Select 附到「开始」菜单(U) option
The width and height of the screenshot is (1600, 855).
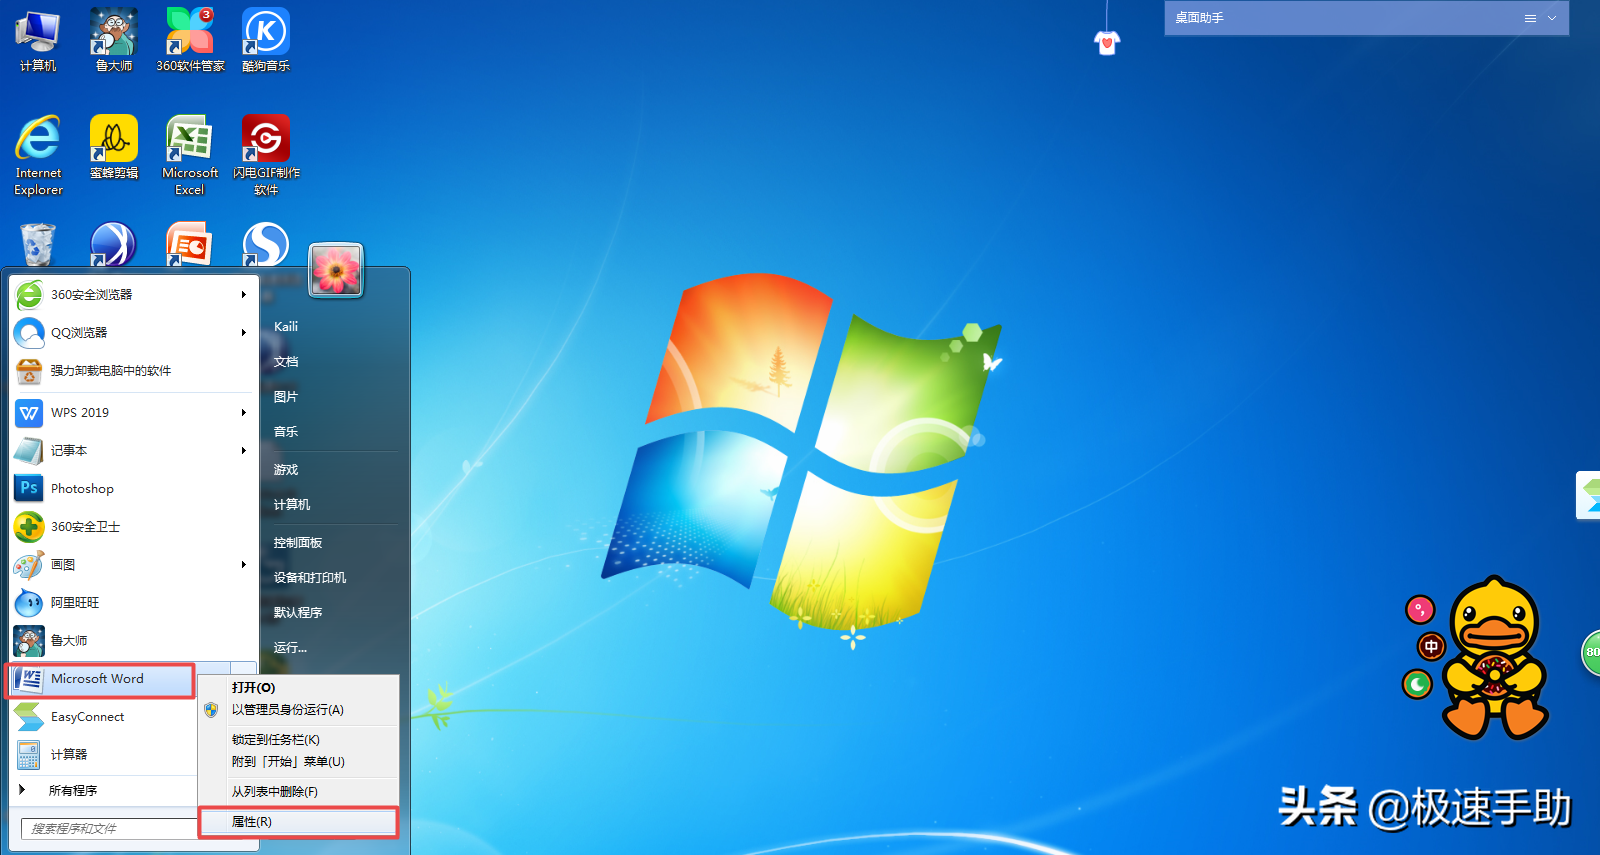tap(299, 762)
